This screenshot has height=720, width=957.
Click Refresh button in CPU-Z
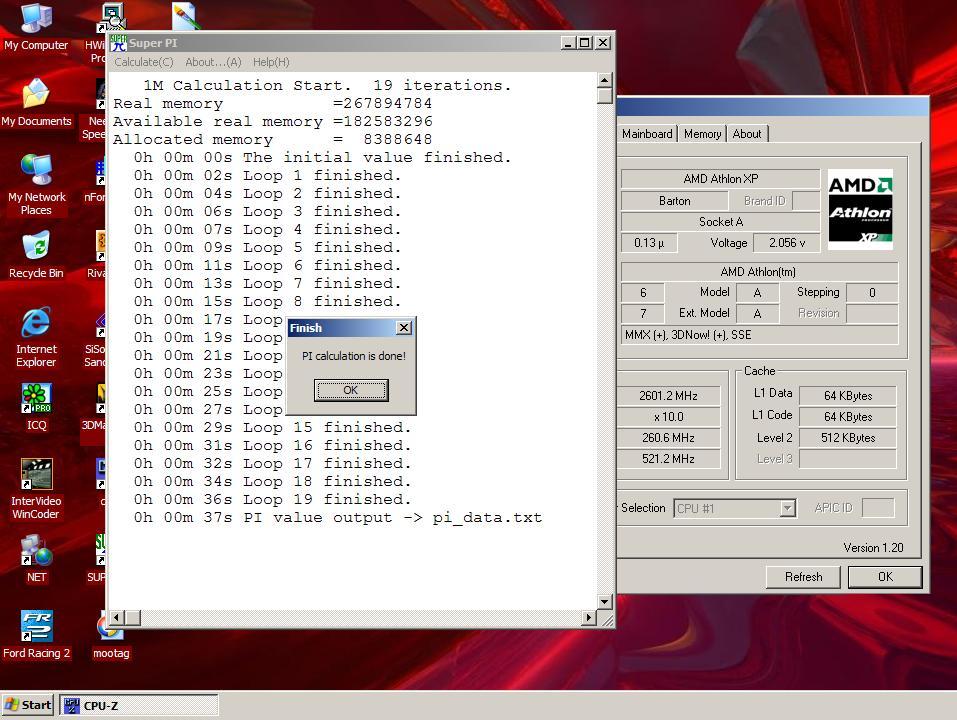point(803,577)
